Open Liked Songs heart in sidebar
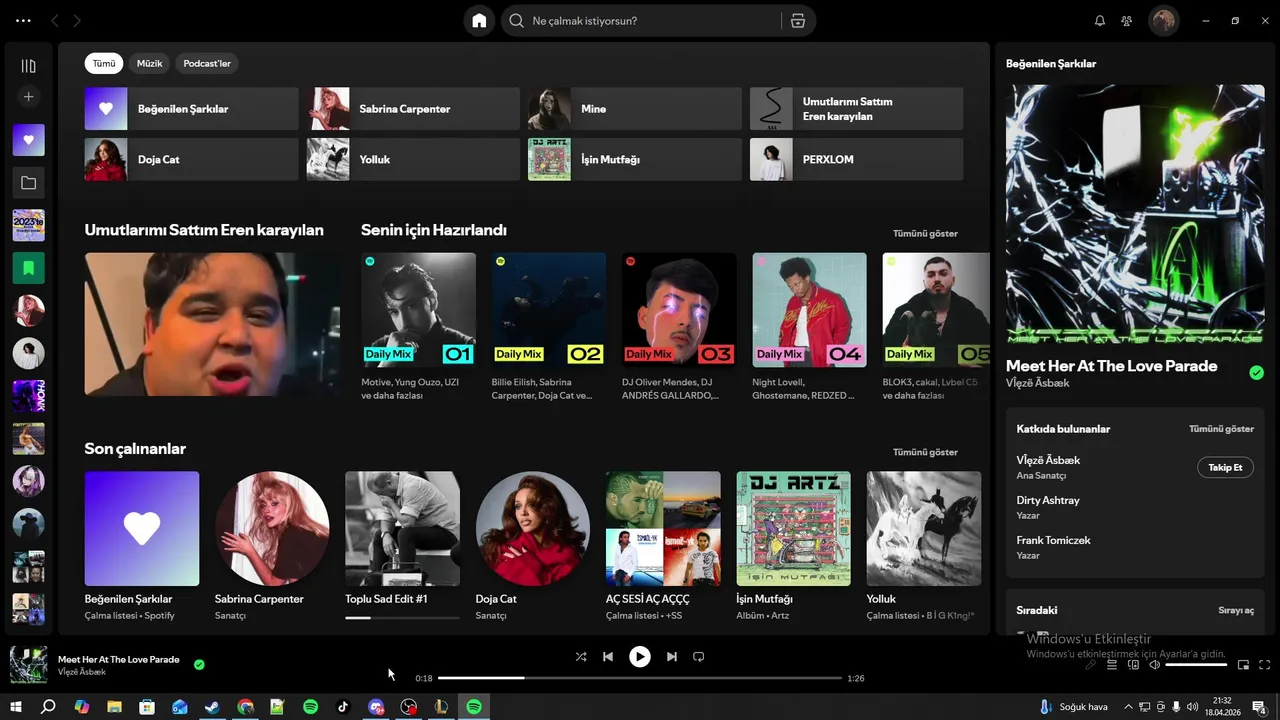Viewport: 1280px width, 720px height. click(28, 140)
